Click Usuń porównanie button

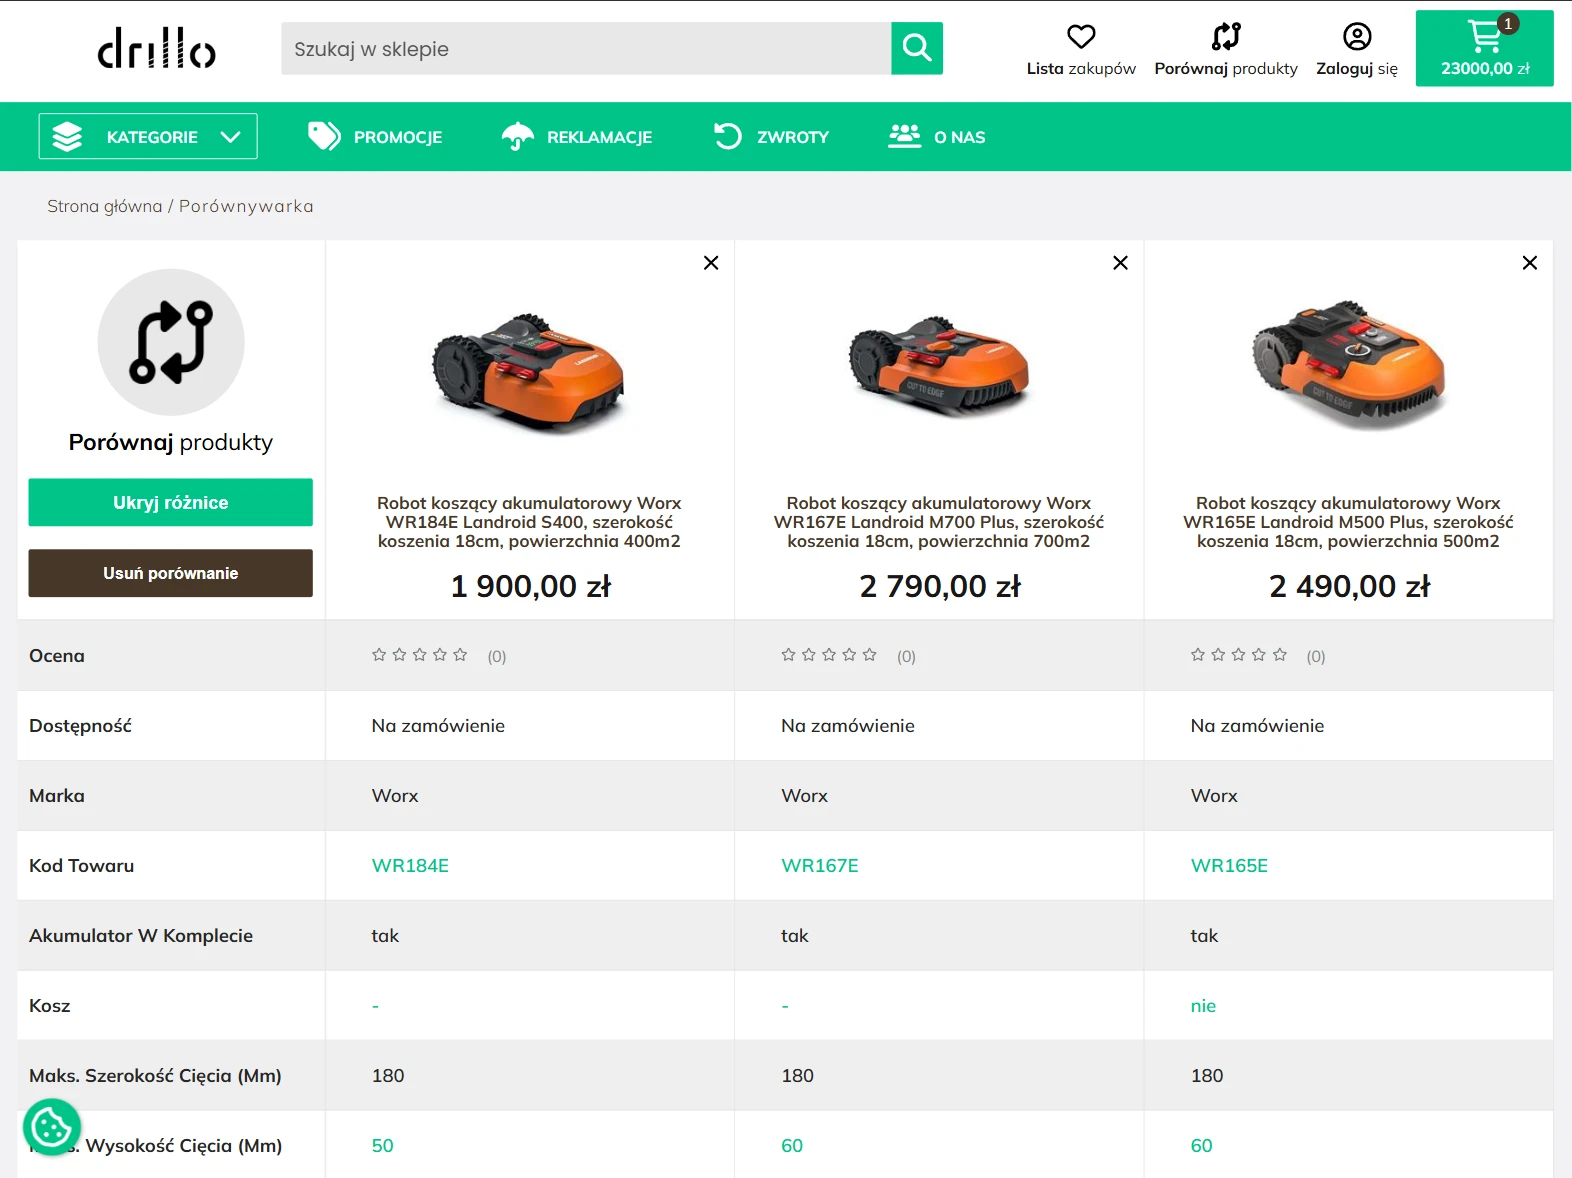click(170, 573)
